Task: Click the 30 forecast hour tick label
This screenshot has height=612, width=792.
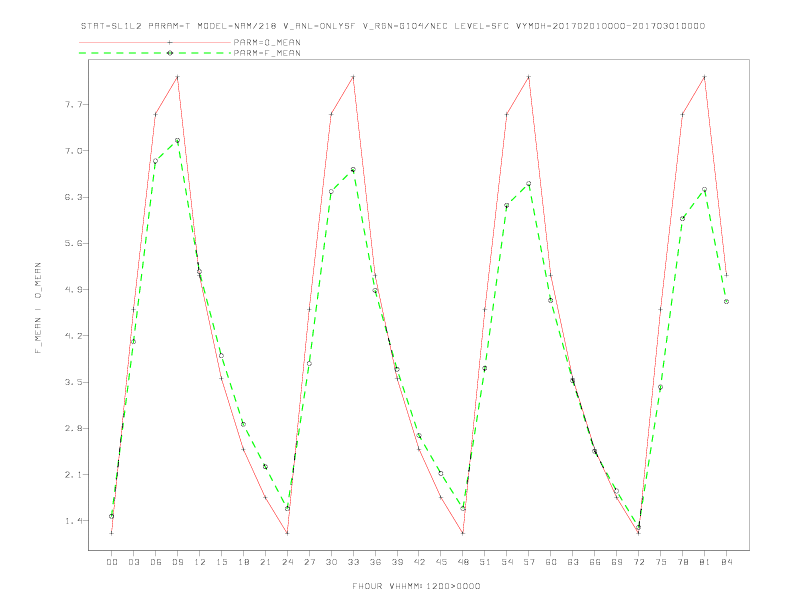Action: (331, 562)
